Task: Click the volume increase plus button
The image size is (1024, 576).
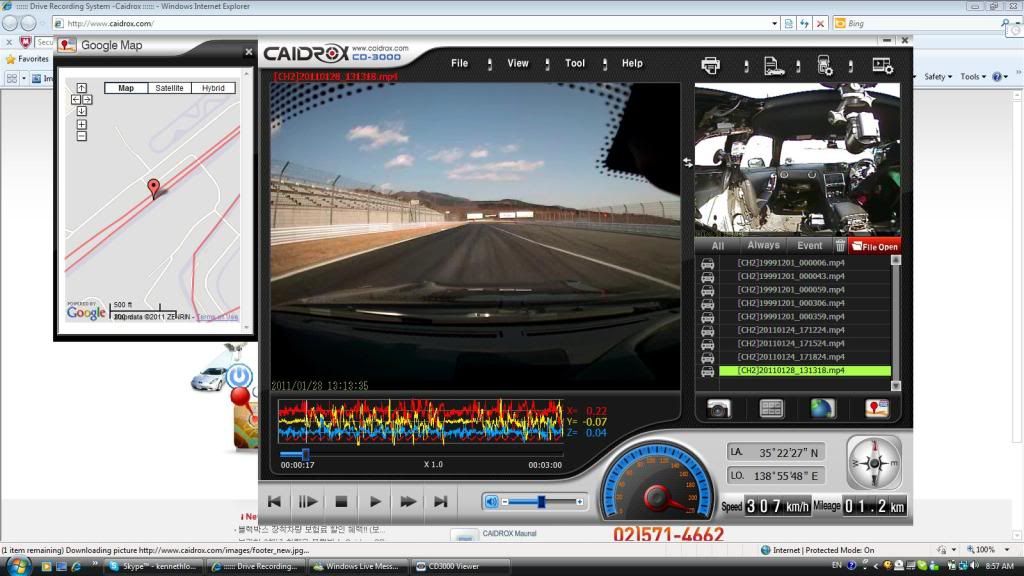Action: (579, 502)
